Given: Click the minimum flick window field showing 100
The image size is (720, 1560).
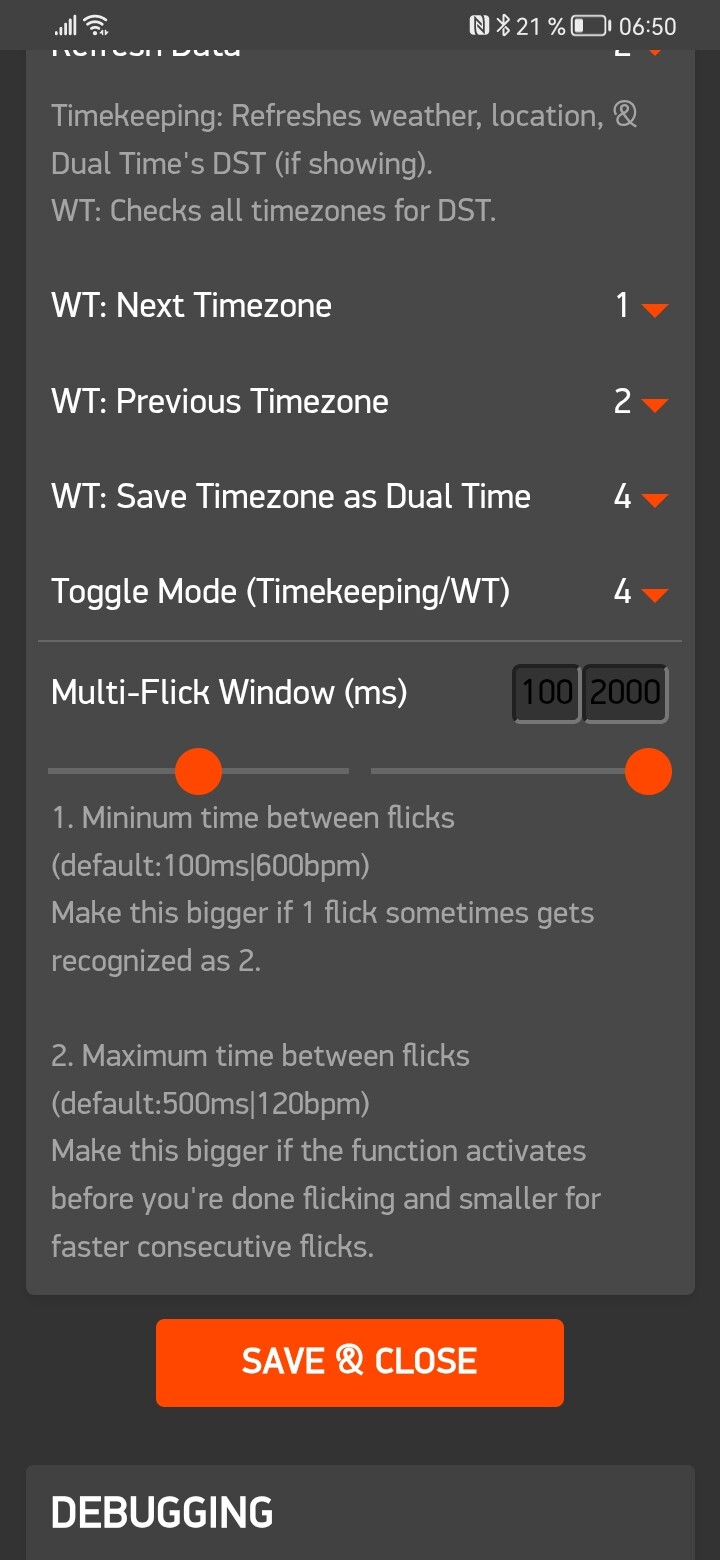Looking at the screenshot, I should 547,692.
